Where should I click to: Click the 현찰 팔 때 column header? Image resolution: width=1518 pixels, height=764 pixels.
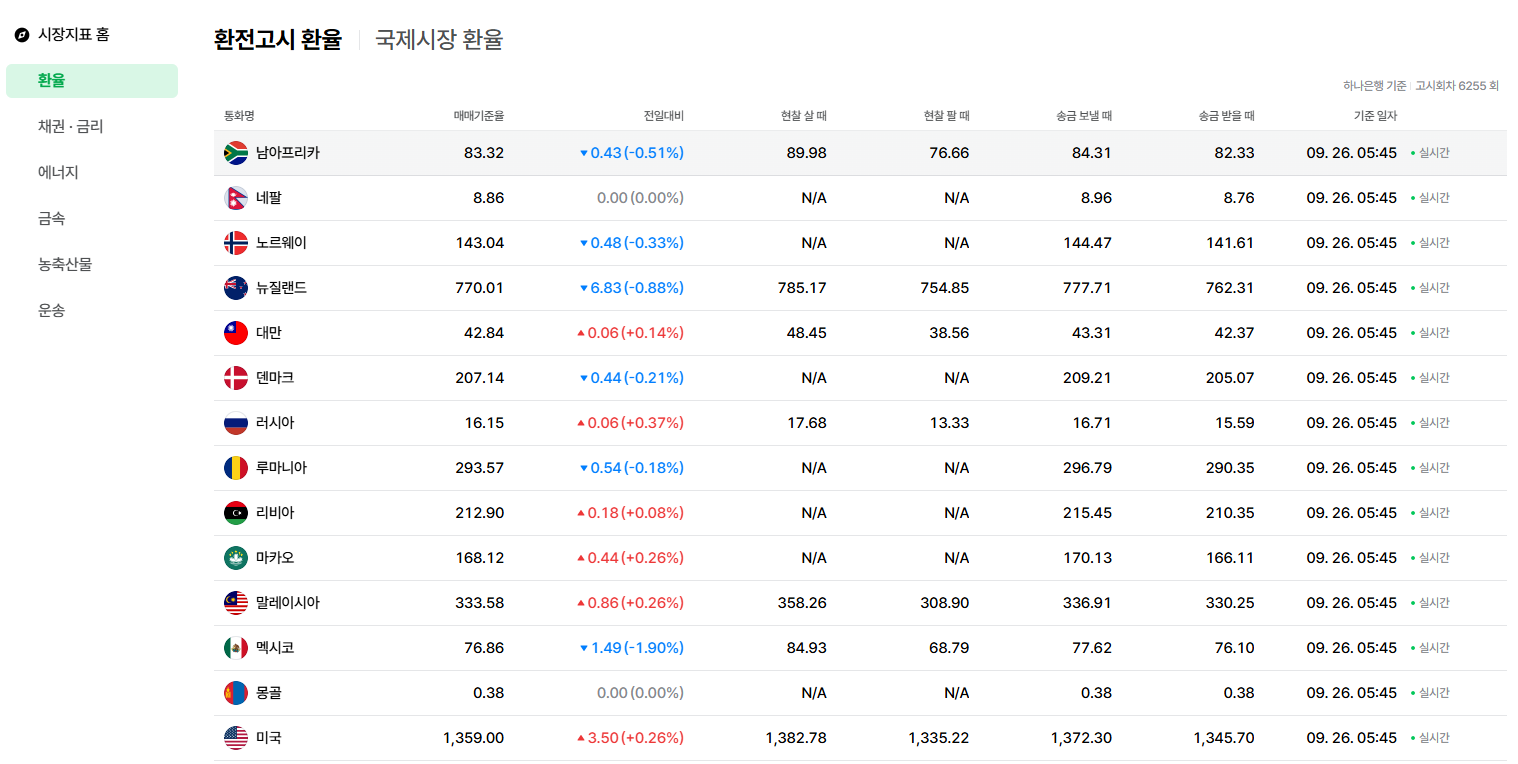pos(947,116)
